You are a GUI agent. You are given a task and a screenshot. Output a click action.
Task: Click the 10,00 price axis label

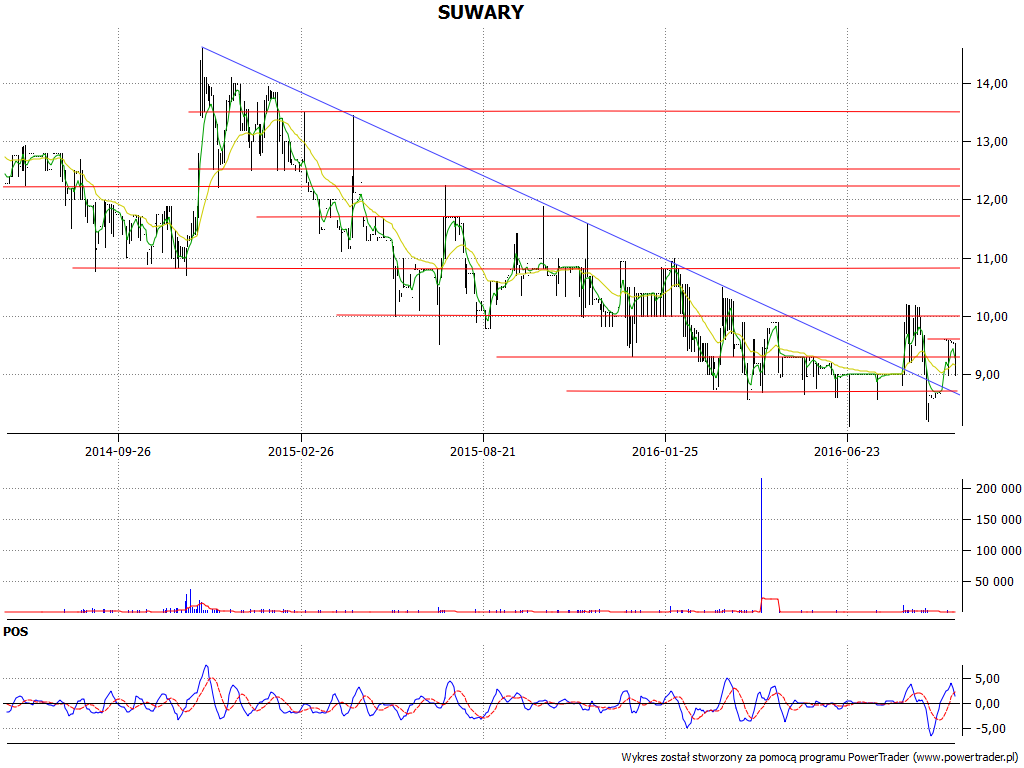(x=991, y=317)
